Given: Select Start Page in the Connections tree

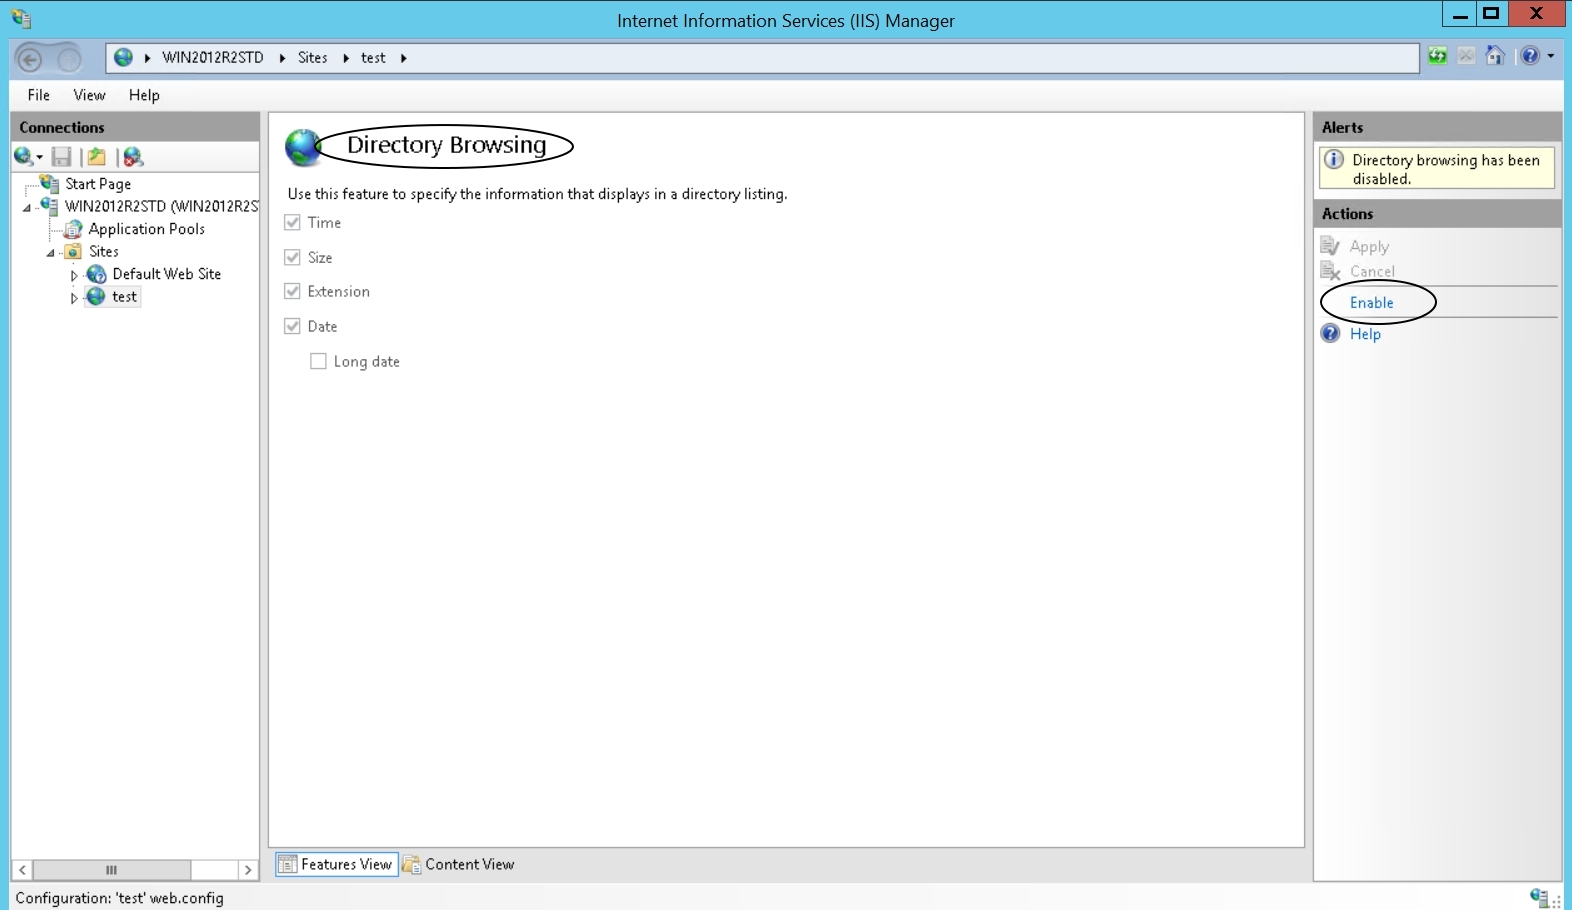Looking at the screenshot, I should click(x=98, y=184).
